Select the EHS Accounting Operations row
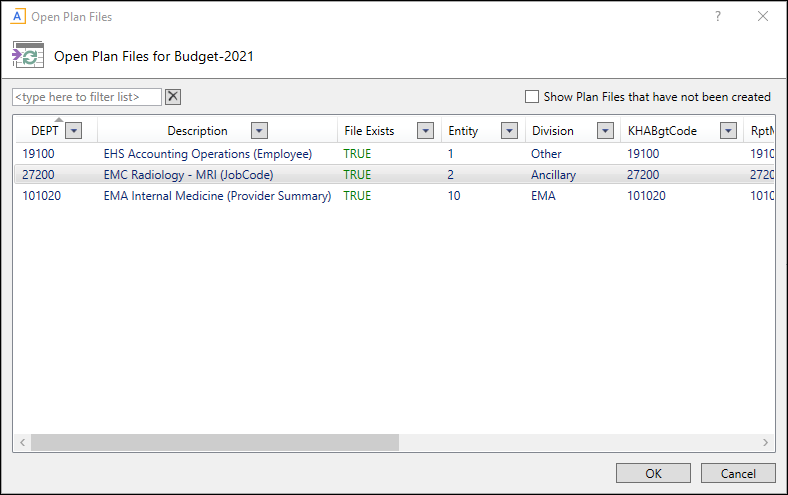788x495 pixels. coord(208,154)
